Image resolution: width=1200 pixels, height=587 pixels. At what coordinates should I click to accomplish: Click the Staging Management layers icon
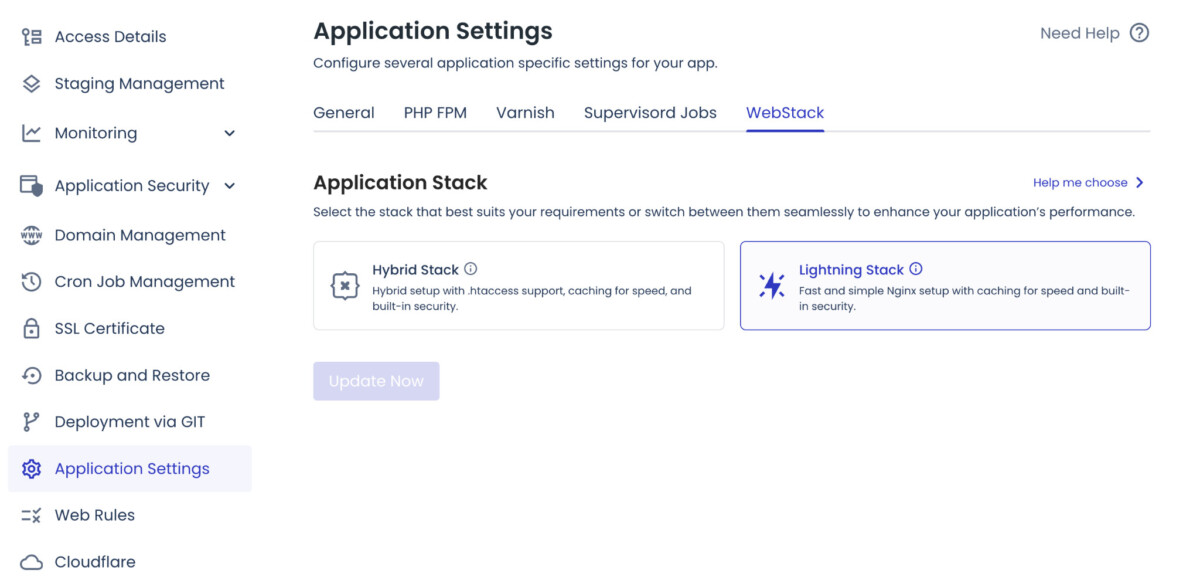click(x=32, y=84)
